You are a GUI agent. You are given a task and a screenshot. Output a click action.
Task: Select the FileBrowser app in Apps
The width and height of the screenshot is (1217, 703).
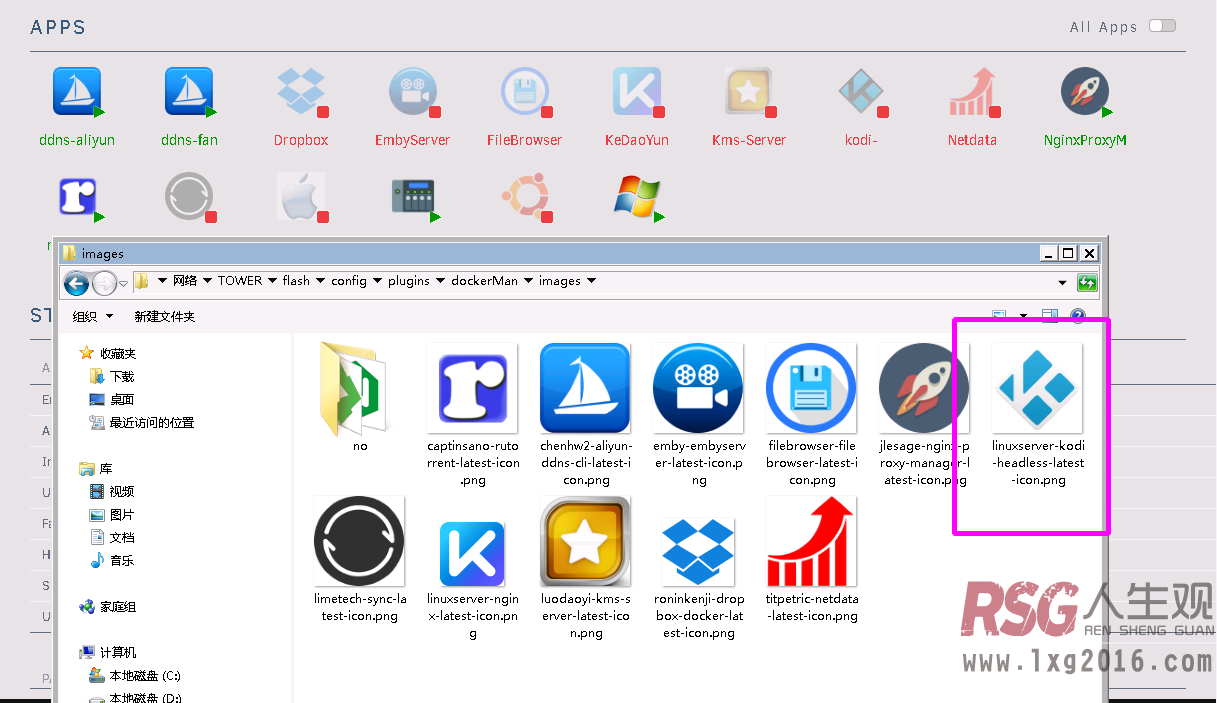pyautogui.click(x=525, y=93)
